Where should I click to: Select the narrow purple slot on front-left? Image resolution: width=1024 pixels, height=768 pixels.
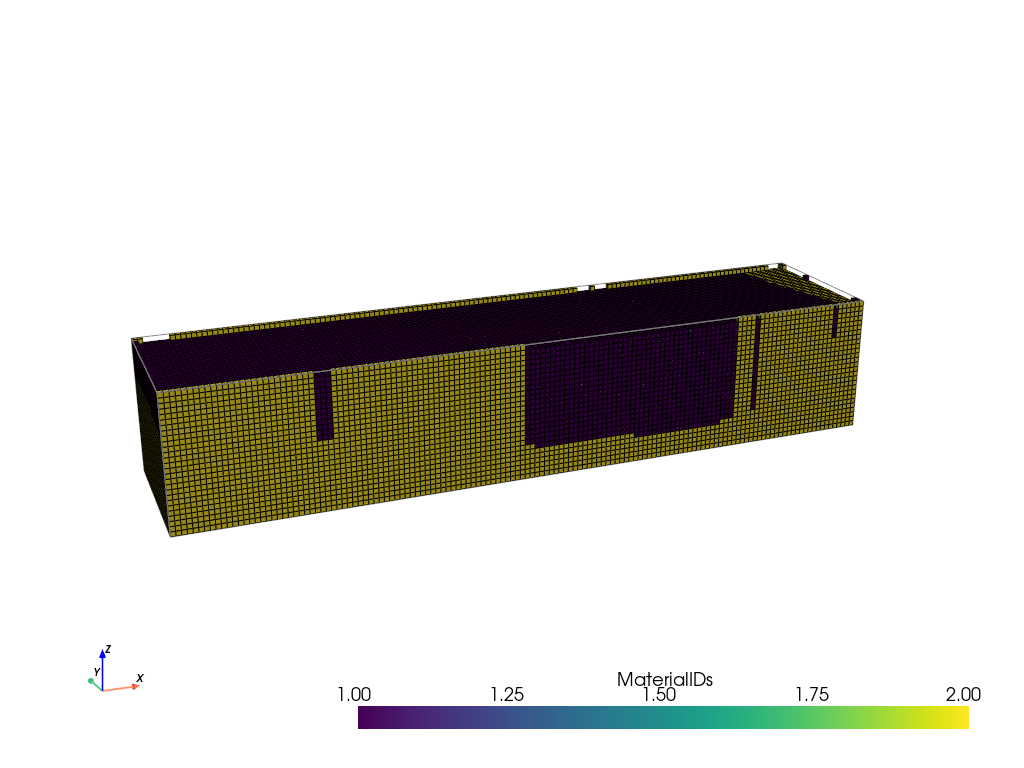[324, 405]
